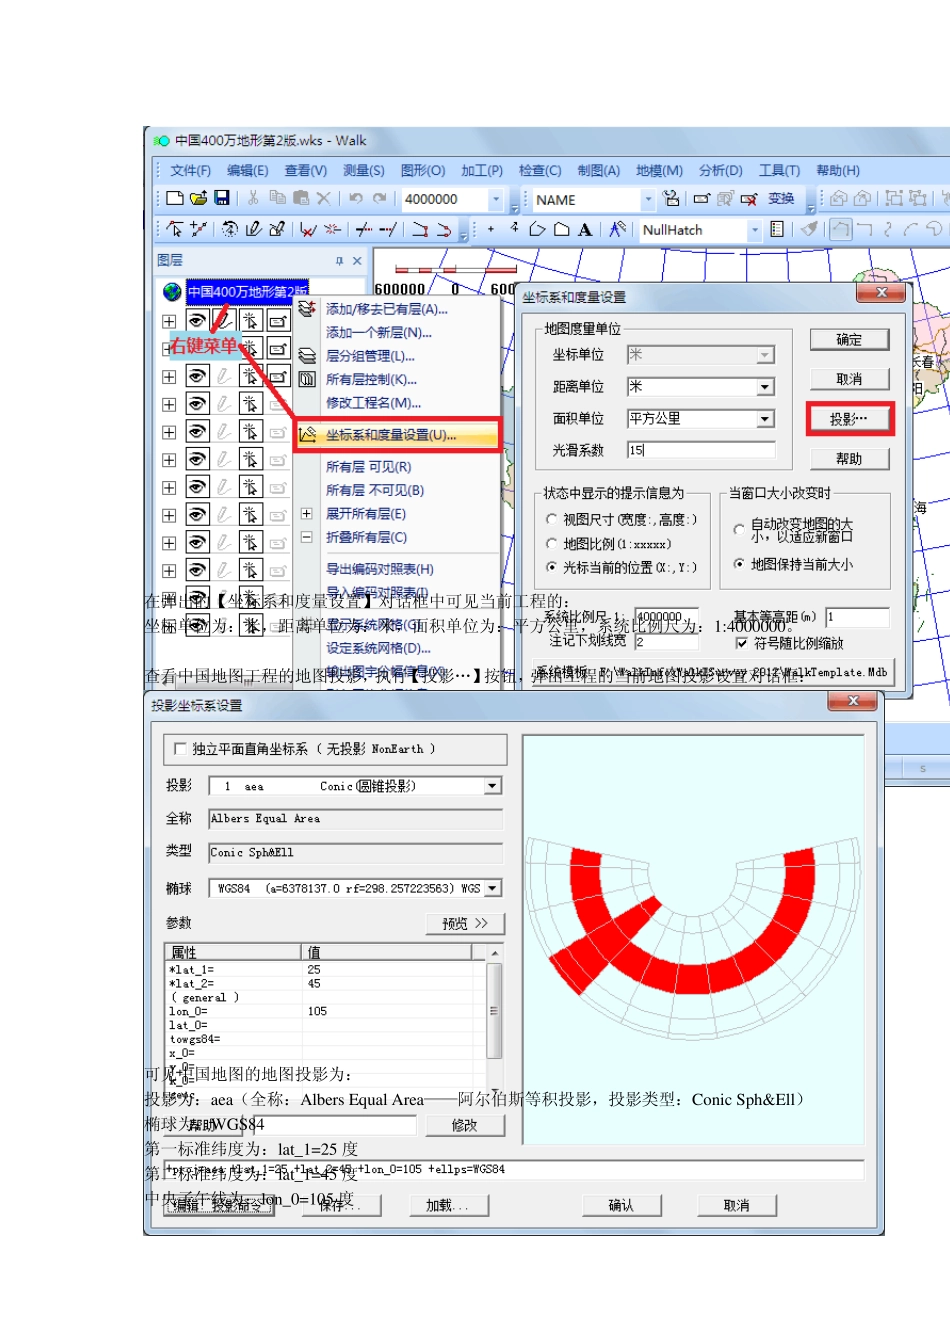
Task: Open the 面积单位 平方公里 dropdown
Action: point(765,419)
